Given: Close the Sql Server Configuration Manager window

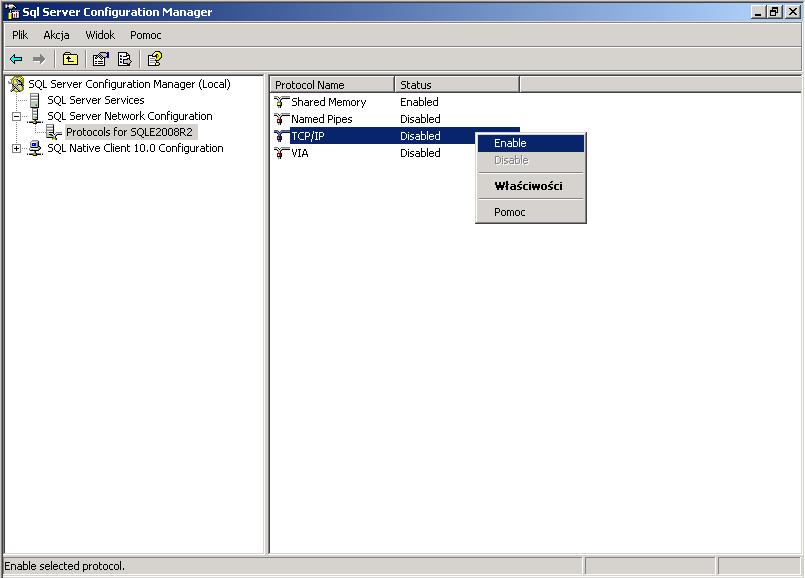Looking at the screenshot, I should point(792,12).
